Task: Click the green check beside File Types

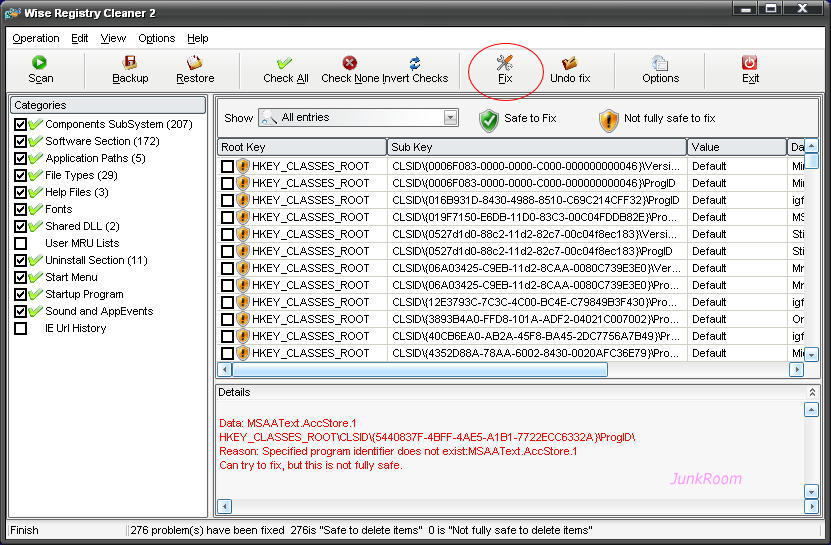Action: tap(36, 175)
